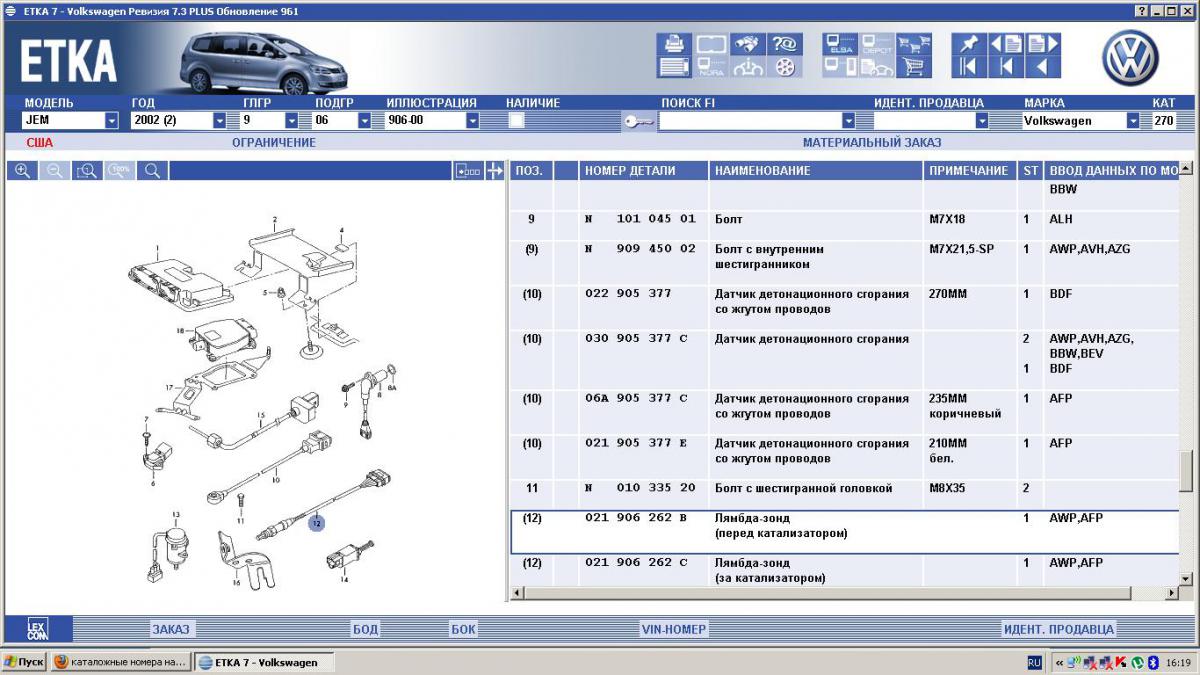Zoom out of the illustration
This screenshot has width=1200, height=675.
coord(55,171)
